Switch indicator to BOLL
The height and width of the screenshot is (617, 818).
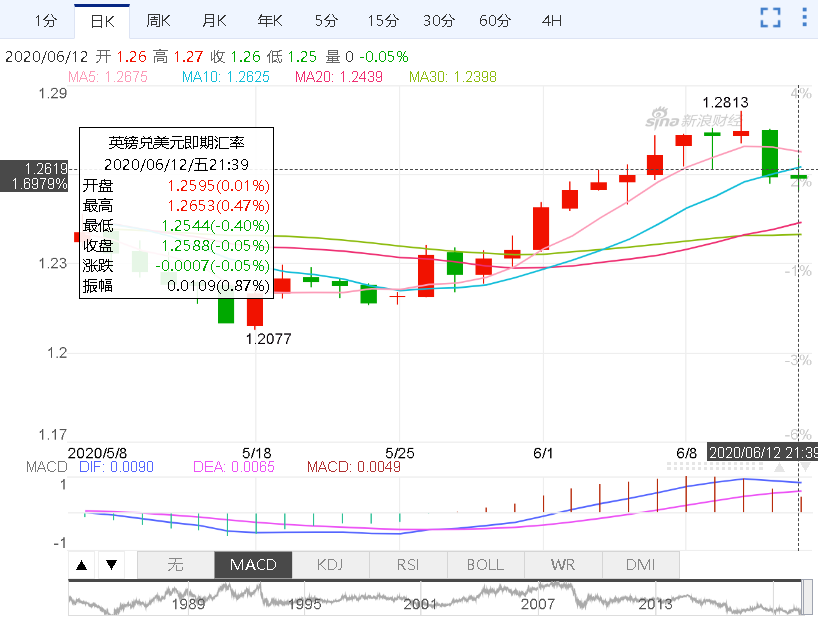pyautogui.click(x=485, y=565)
